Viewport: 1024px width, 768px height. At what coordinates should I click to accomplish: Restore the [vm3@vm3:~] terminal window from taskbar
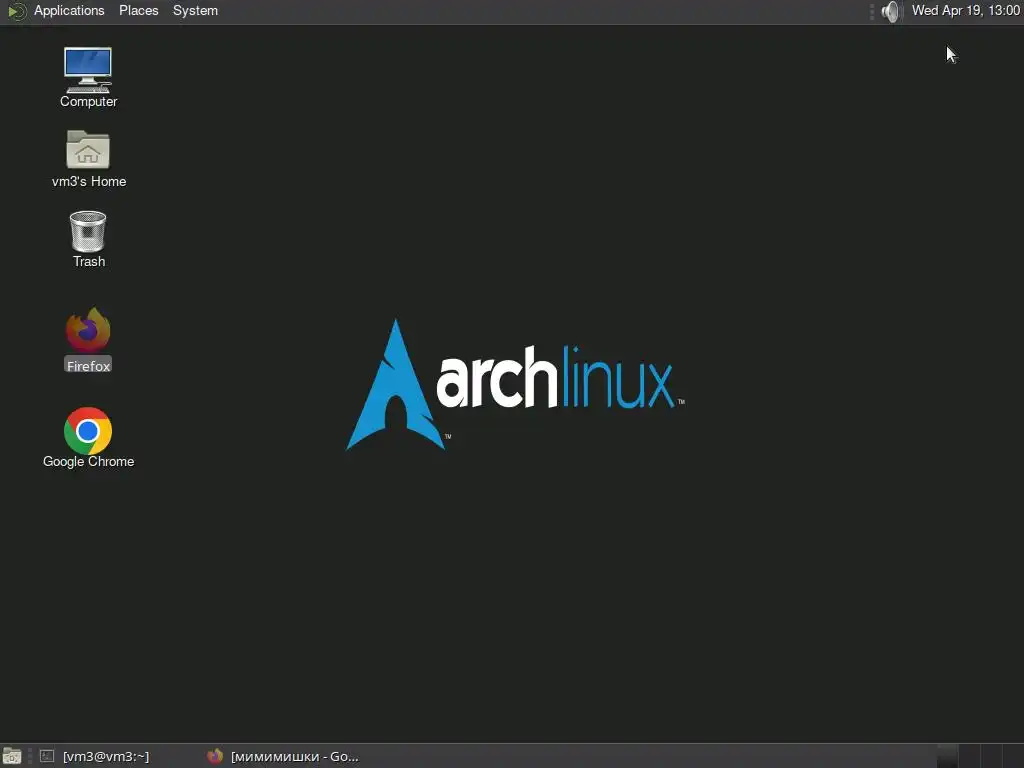95,756
